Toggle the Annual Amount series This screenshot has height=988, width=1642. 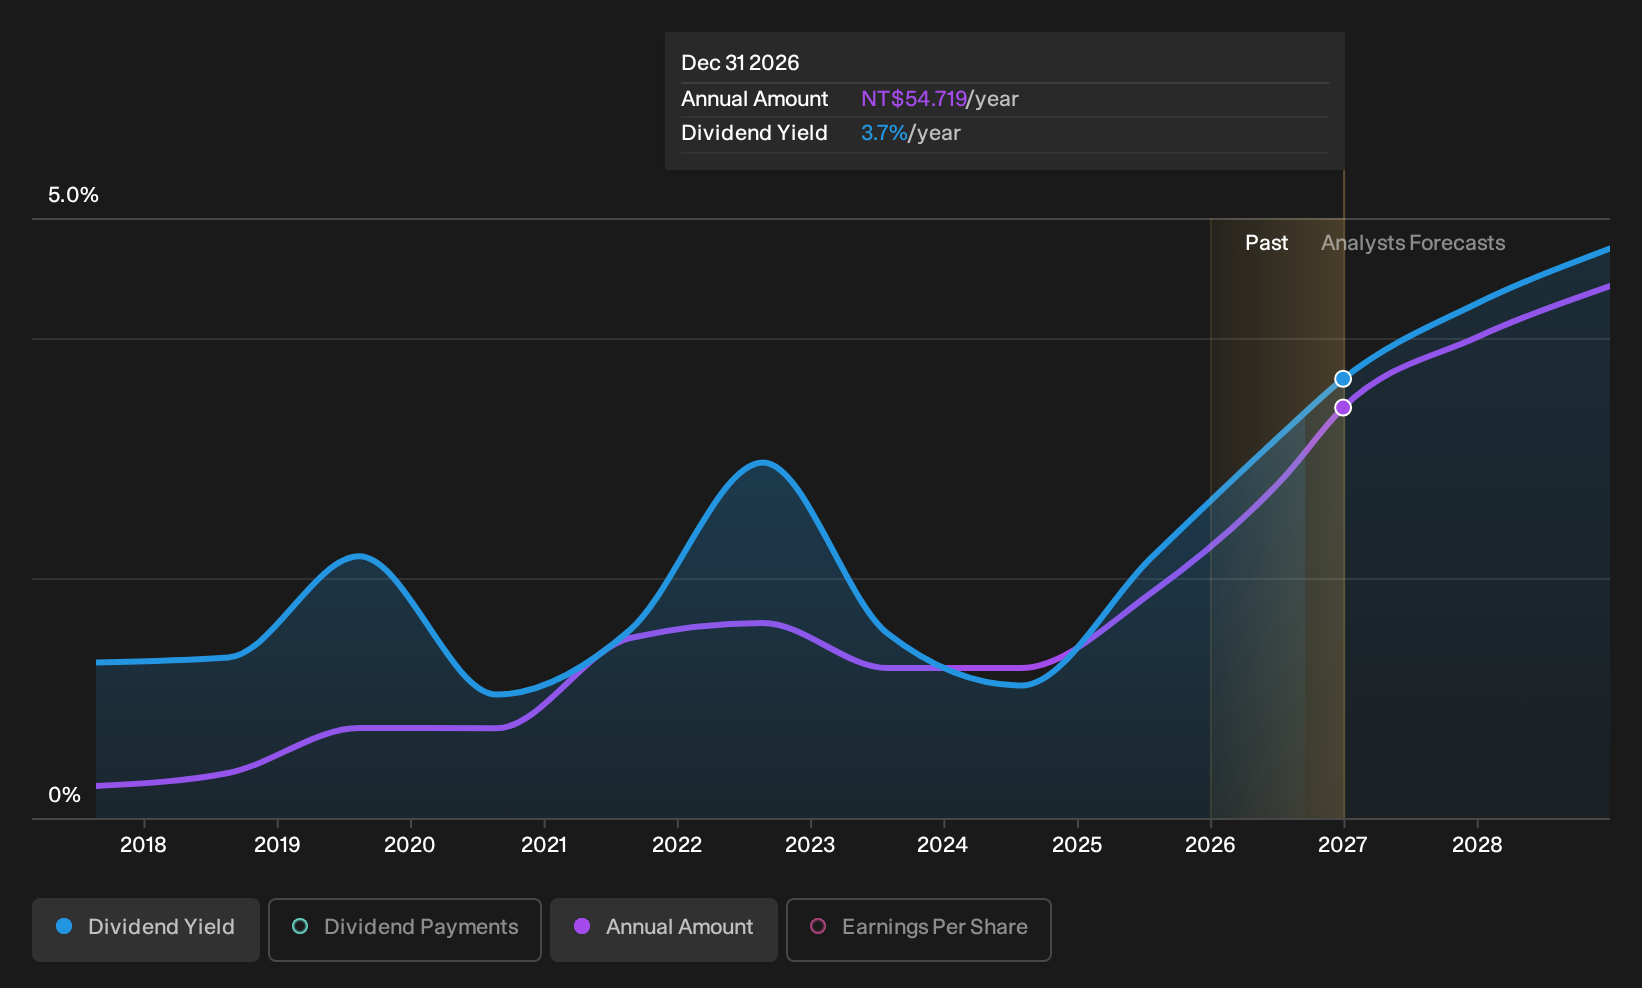(664, 929)
